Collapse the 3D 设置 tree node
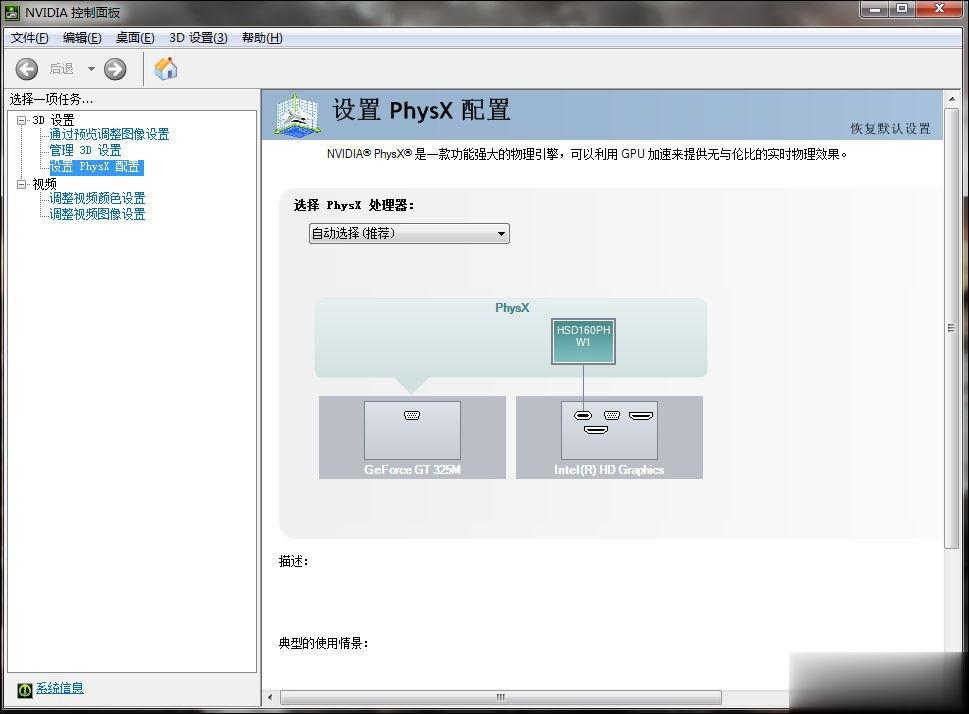This screenshot has width=969, height=714. (x=22, y=120)
